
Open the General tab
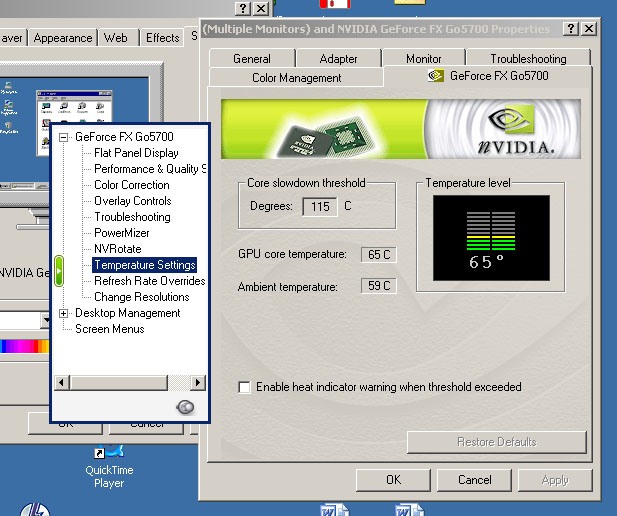252,59
